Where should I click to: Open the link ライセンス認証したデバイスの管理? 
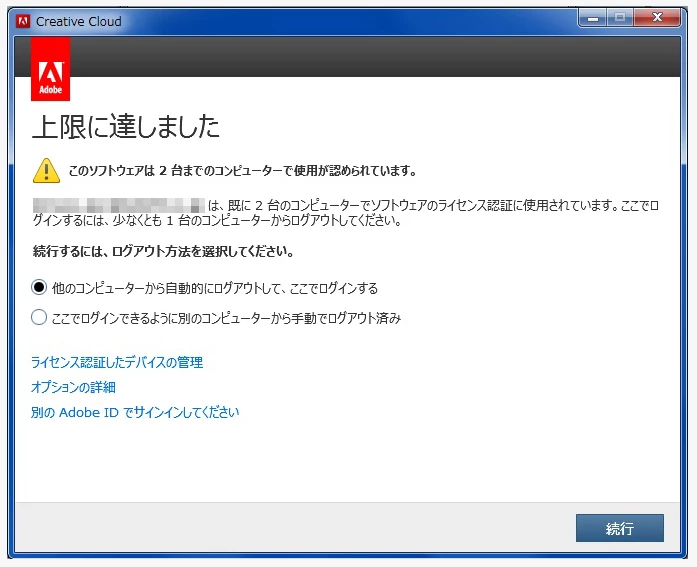117,362
